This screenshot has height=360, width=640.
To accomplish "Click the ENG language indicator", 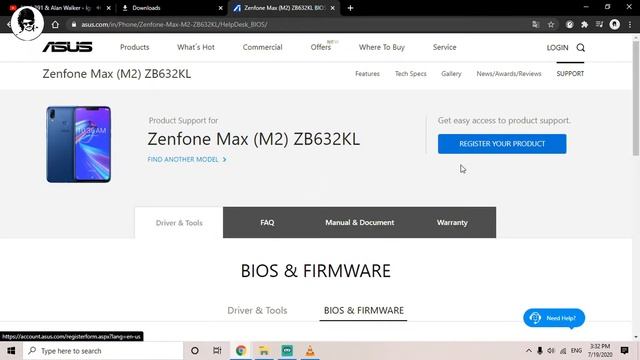I will 576,351.
